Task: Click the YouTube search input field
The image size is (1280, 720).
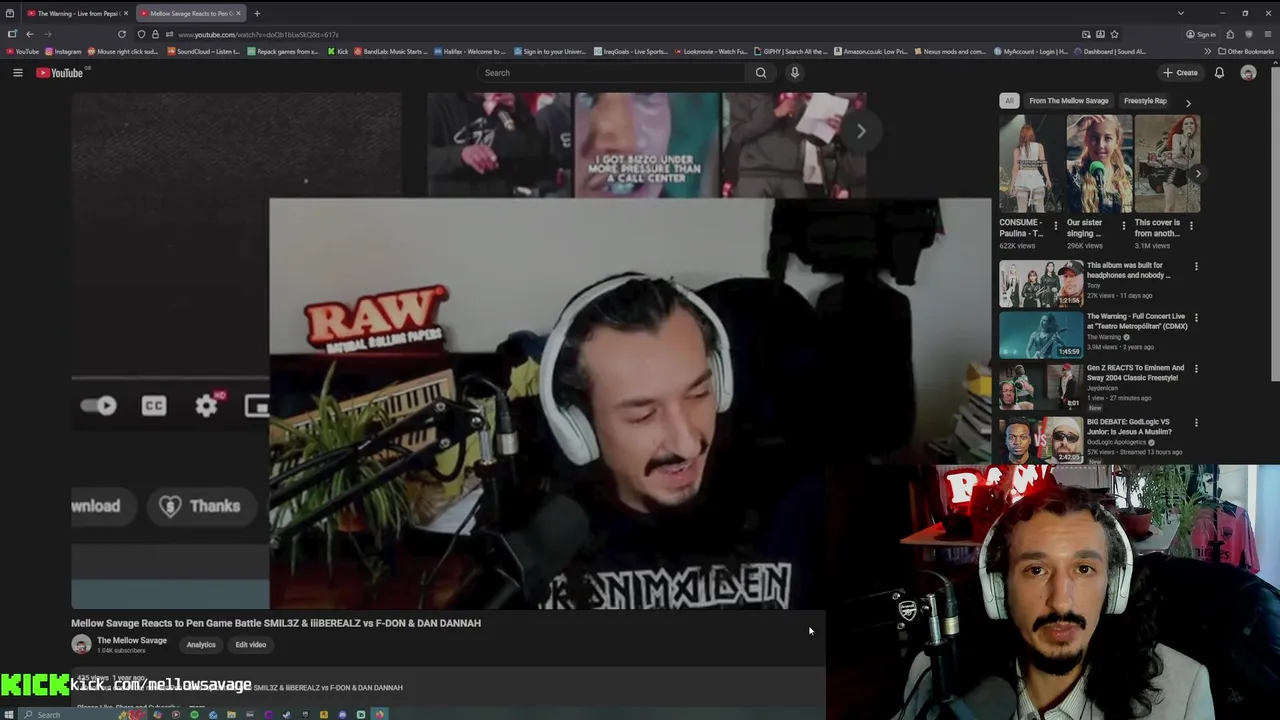Action: pyautogui.click(x=611, y=73)
